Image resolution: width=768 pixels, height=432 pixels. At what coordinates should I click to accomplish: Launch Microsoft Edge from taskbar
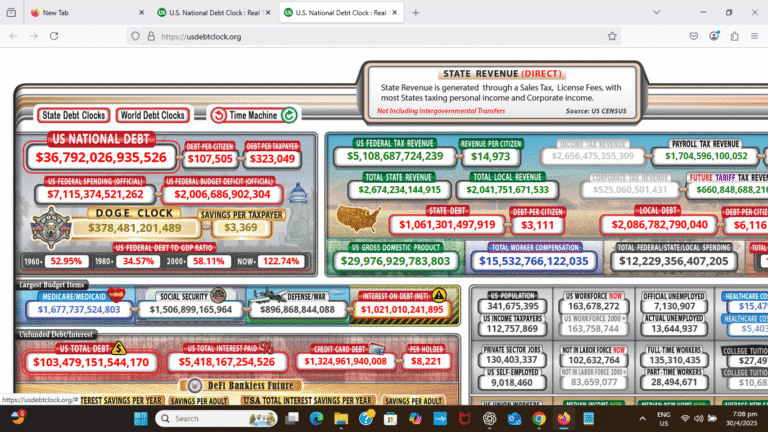tap(316, 418)
